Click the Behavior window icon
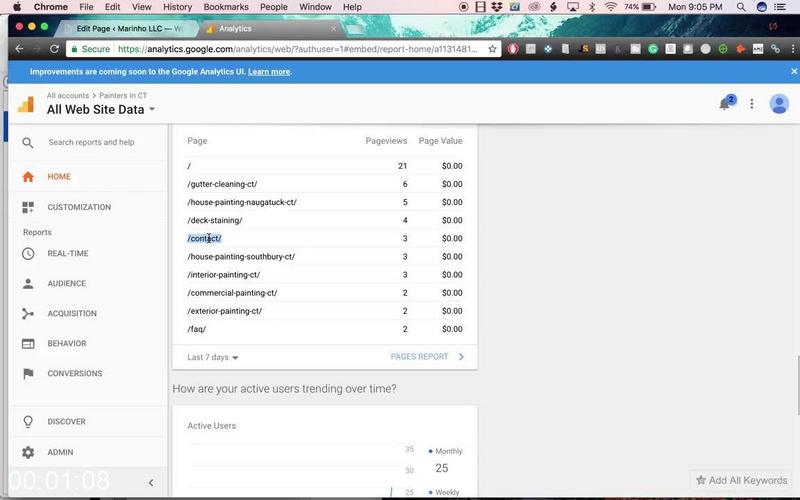This screenshot has height=500, width=800. [28, 344]
